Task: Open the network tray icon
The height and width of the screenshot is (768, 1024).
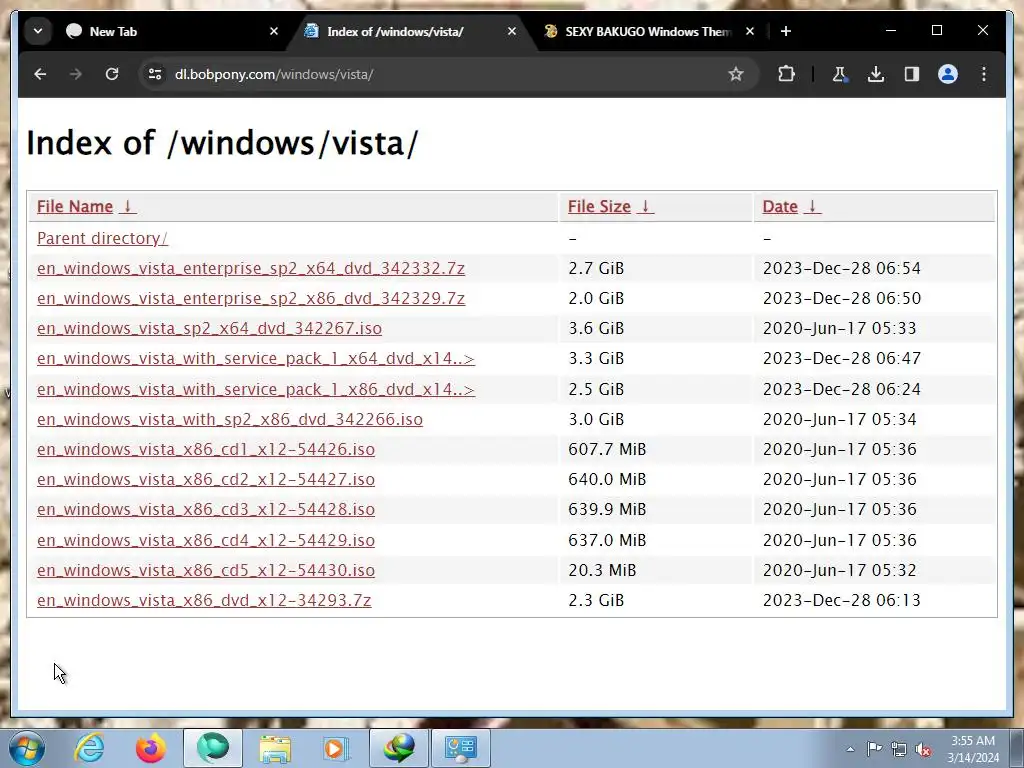Action: click(899, 749)
